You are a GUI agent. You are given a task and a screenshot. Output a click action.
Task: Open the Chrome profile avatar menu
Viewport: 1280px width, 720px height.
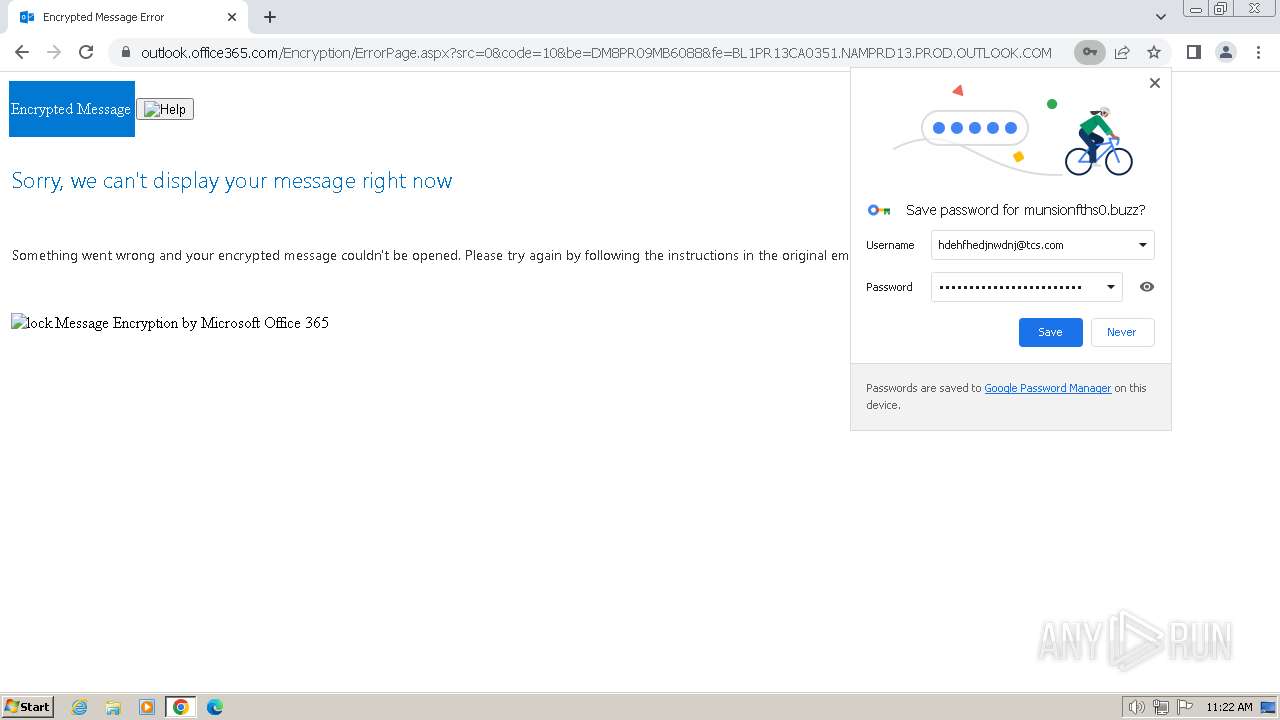point(1226,52)
